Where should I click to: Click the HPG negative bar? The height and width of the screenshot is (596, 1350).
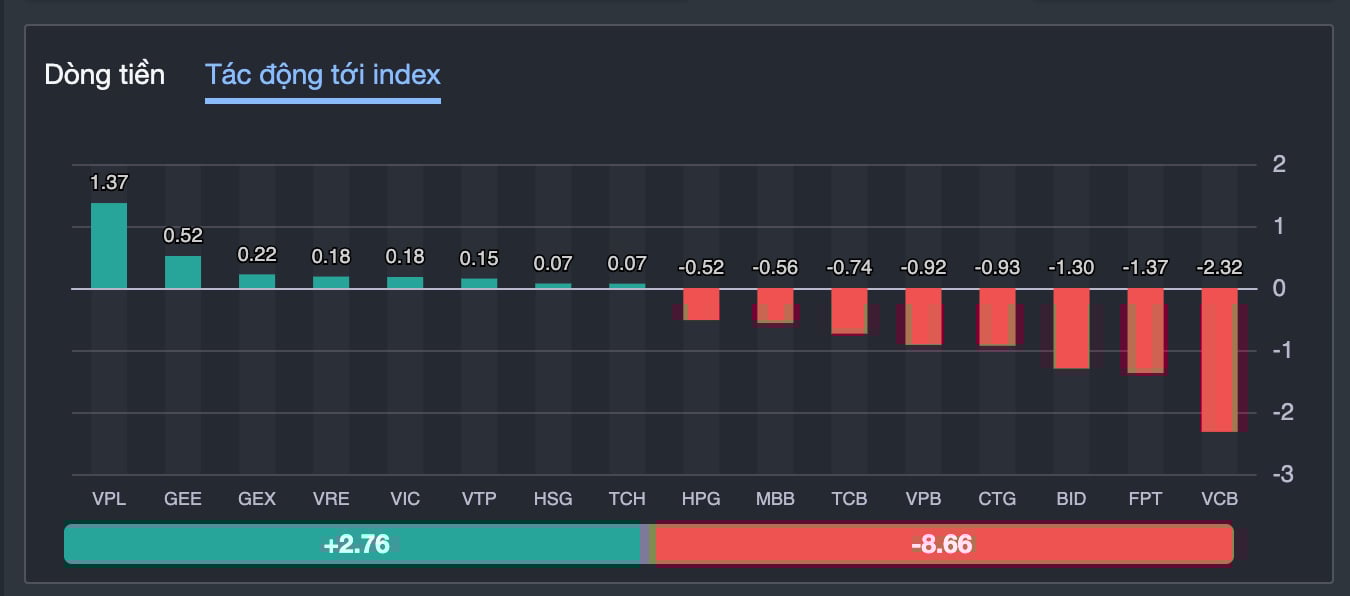[x=701, y=304]
